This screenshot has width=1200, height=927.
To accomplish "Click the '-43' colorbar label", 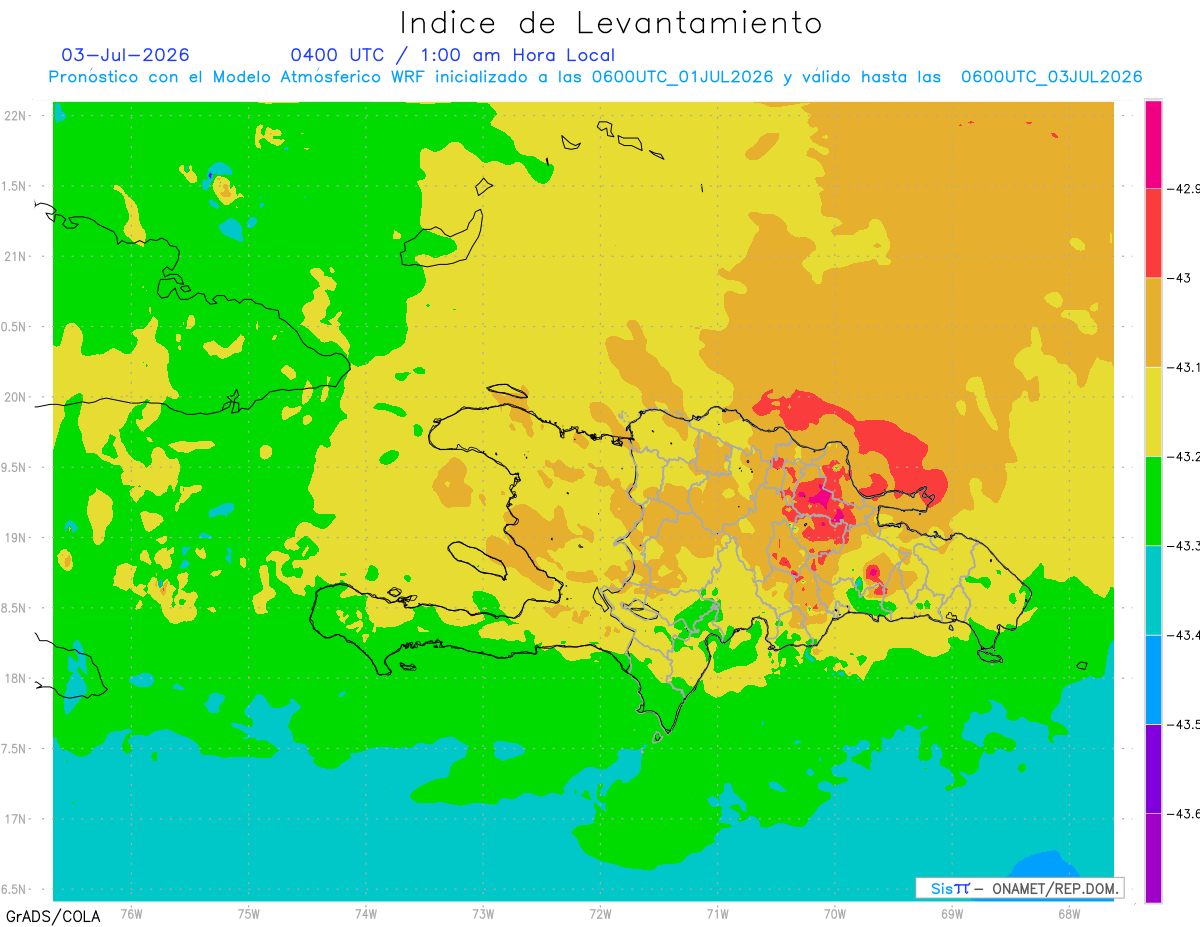I will (x=1179, y=277).
